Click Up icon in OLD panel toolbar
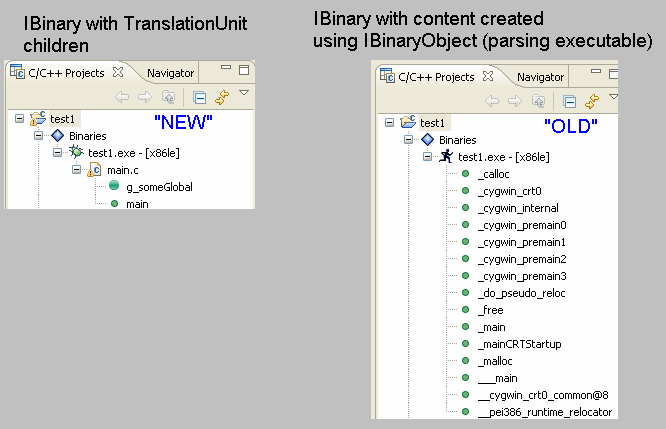This screenshot has width=666, height=429. pos(539,102)
